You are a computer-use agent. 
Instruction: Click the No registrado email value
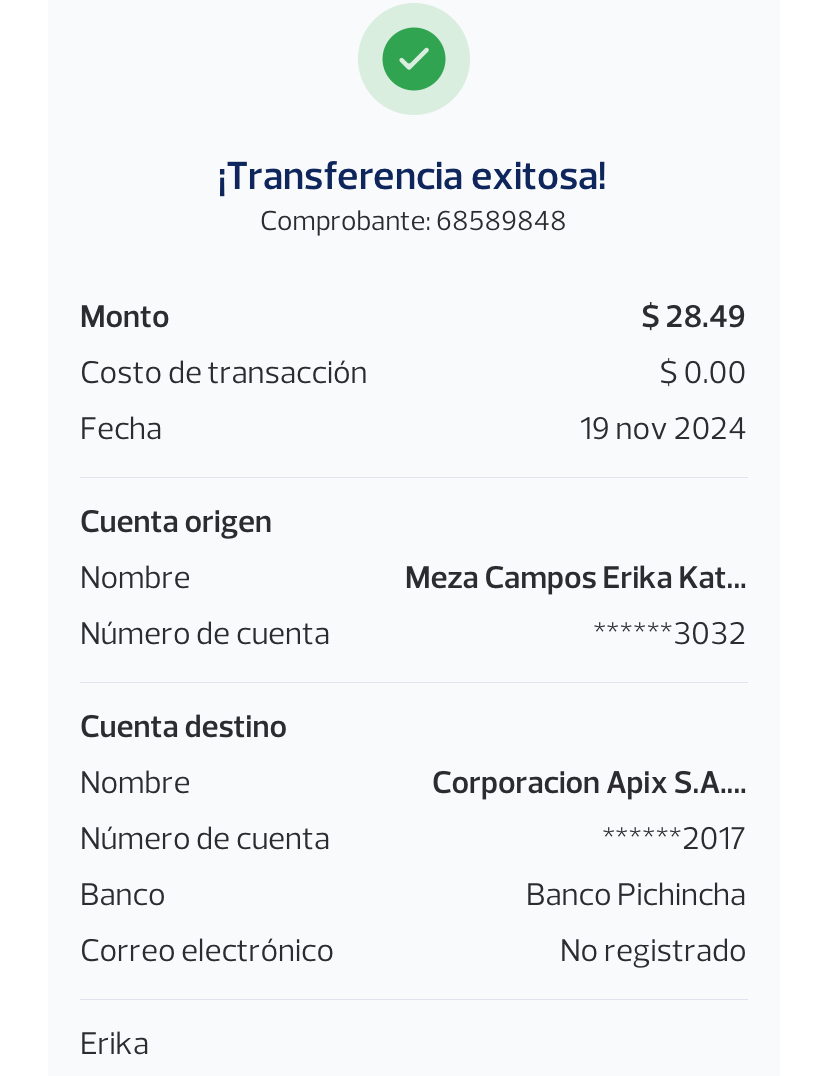653,951
